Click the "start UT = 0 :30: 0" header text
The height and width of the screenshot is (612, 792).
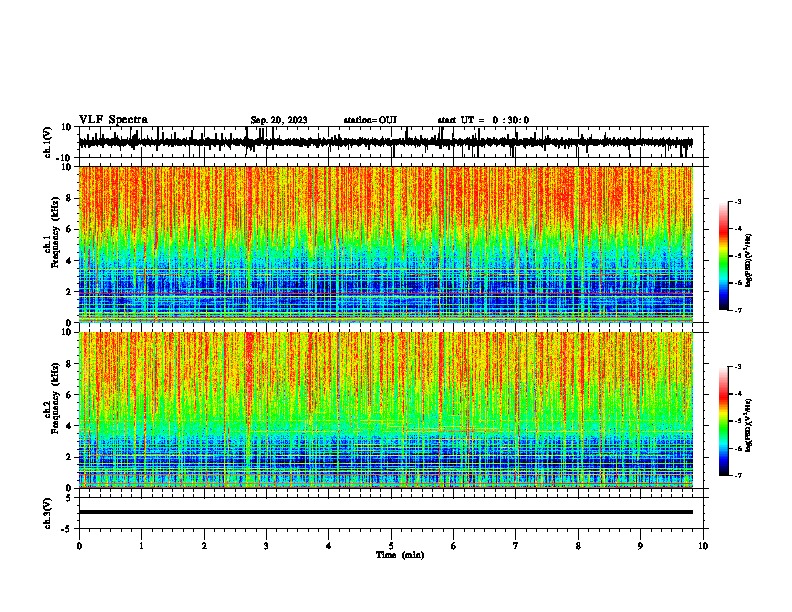[483, 120]
